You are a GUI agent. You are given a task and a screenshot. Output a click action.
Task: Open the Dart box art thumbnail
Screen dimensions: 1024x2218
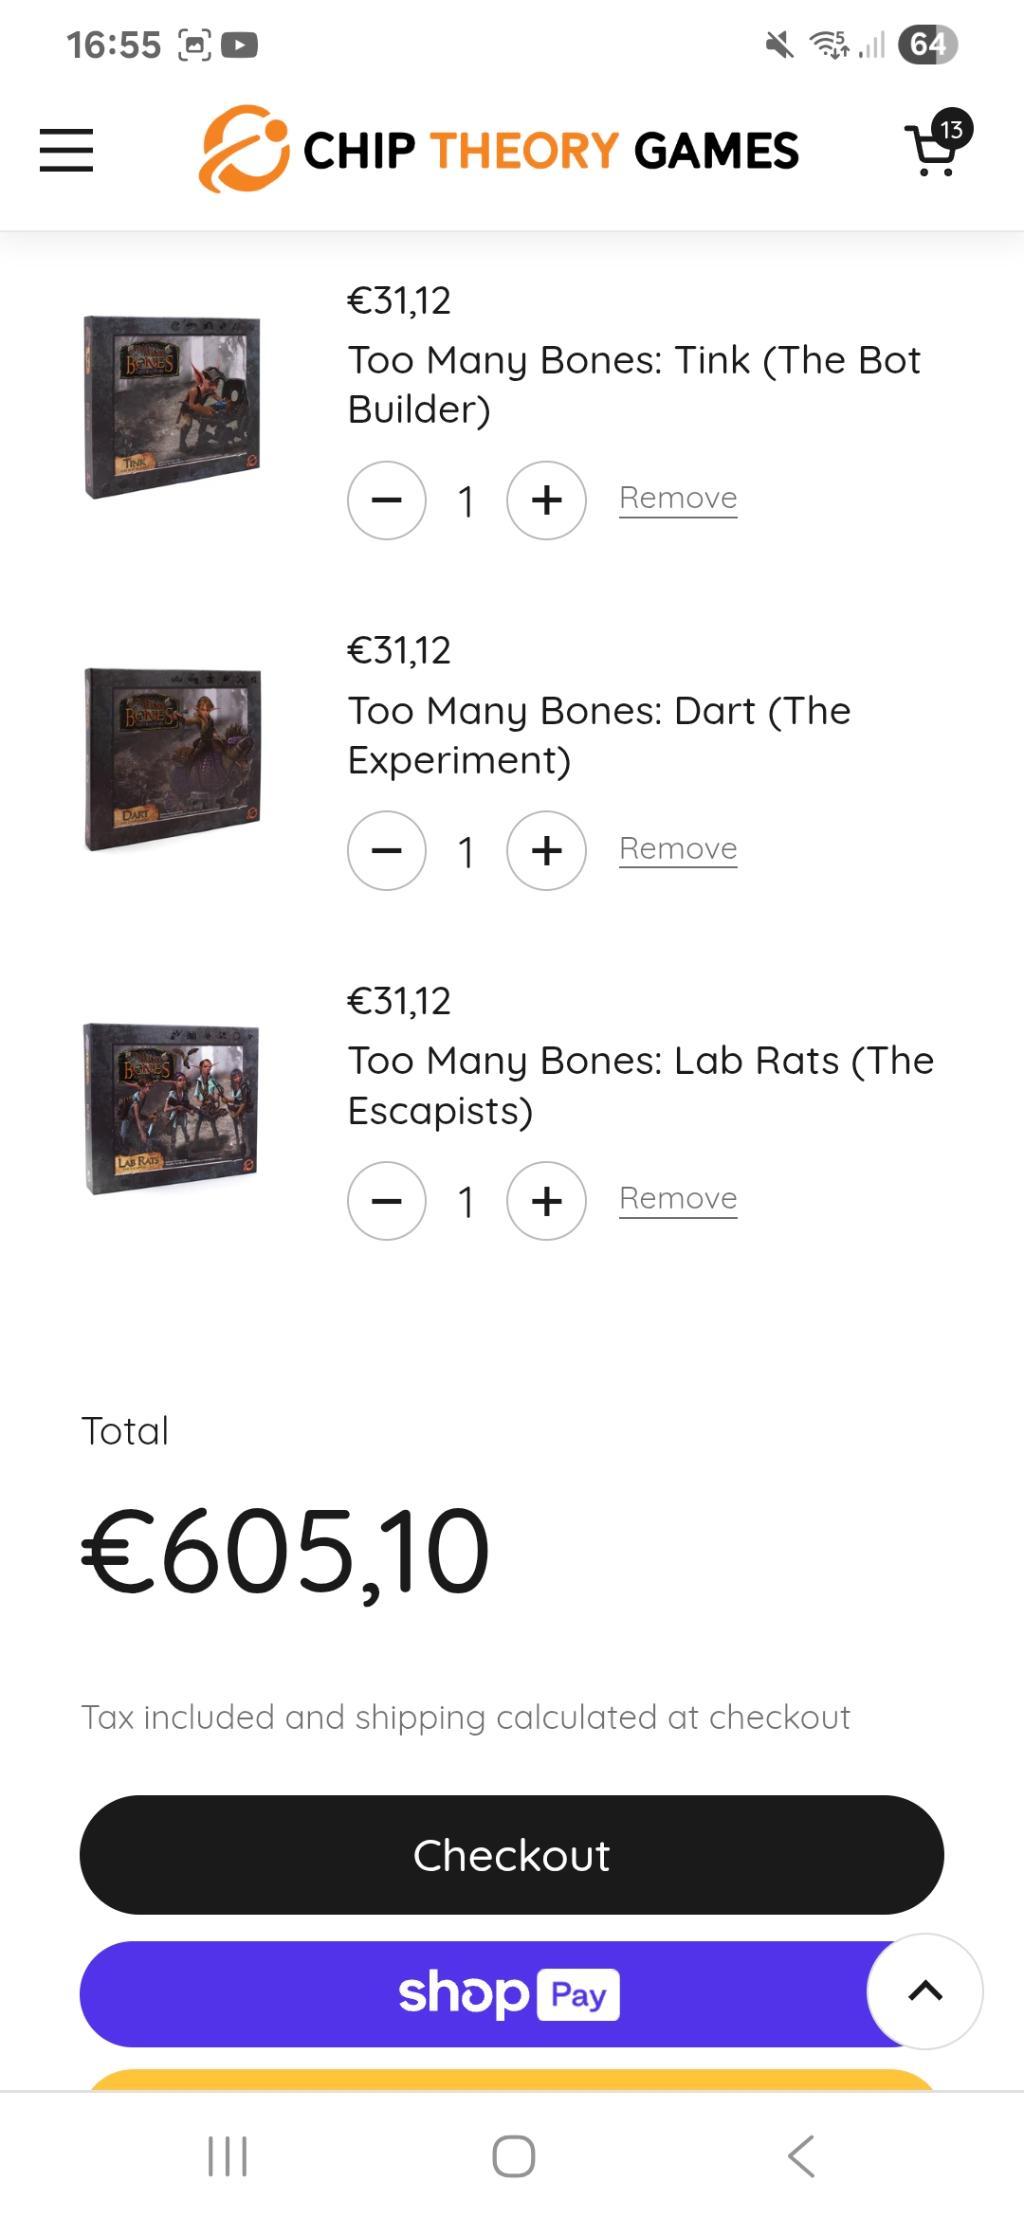172,759
